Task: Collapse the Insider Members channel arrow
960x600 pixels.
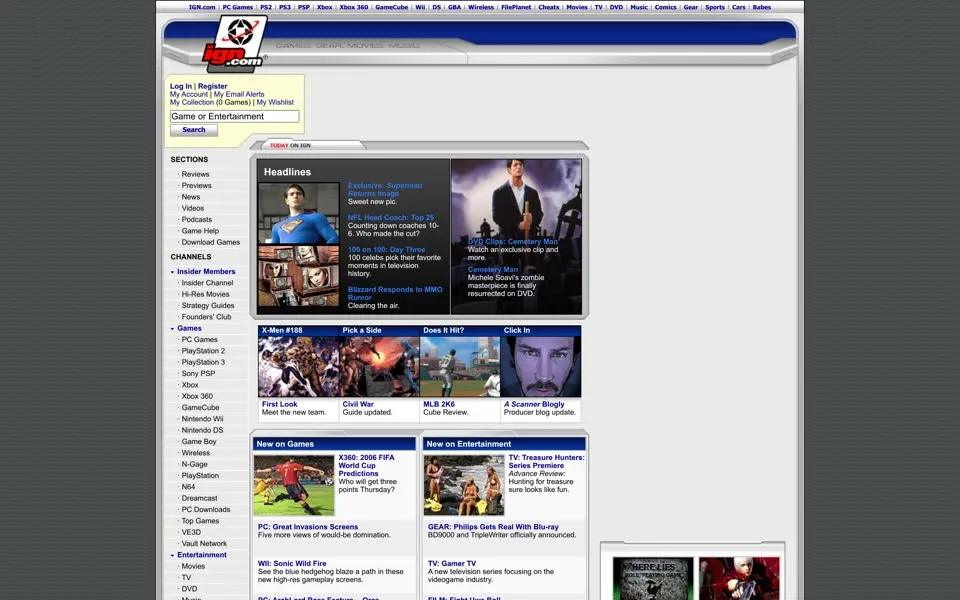Action: 172,272
